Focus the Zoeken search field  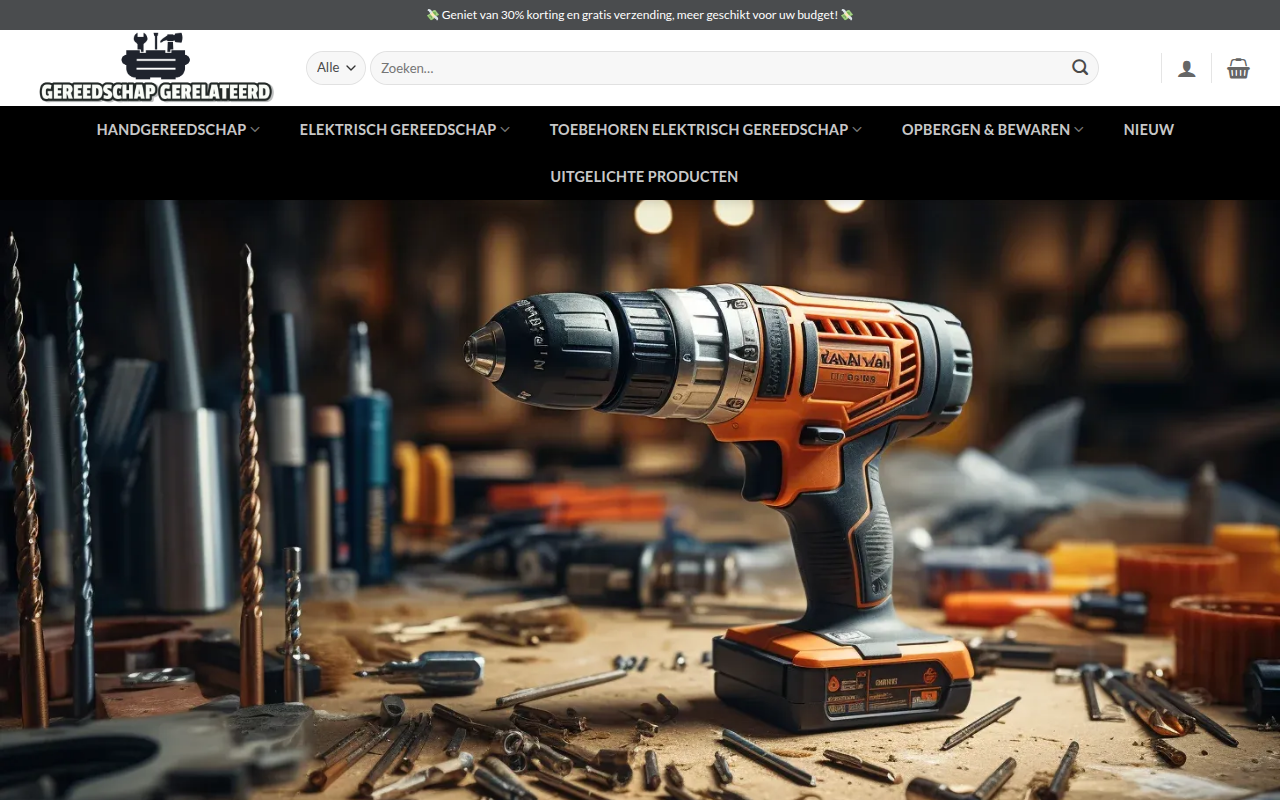(x=734, y=68)
